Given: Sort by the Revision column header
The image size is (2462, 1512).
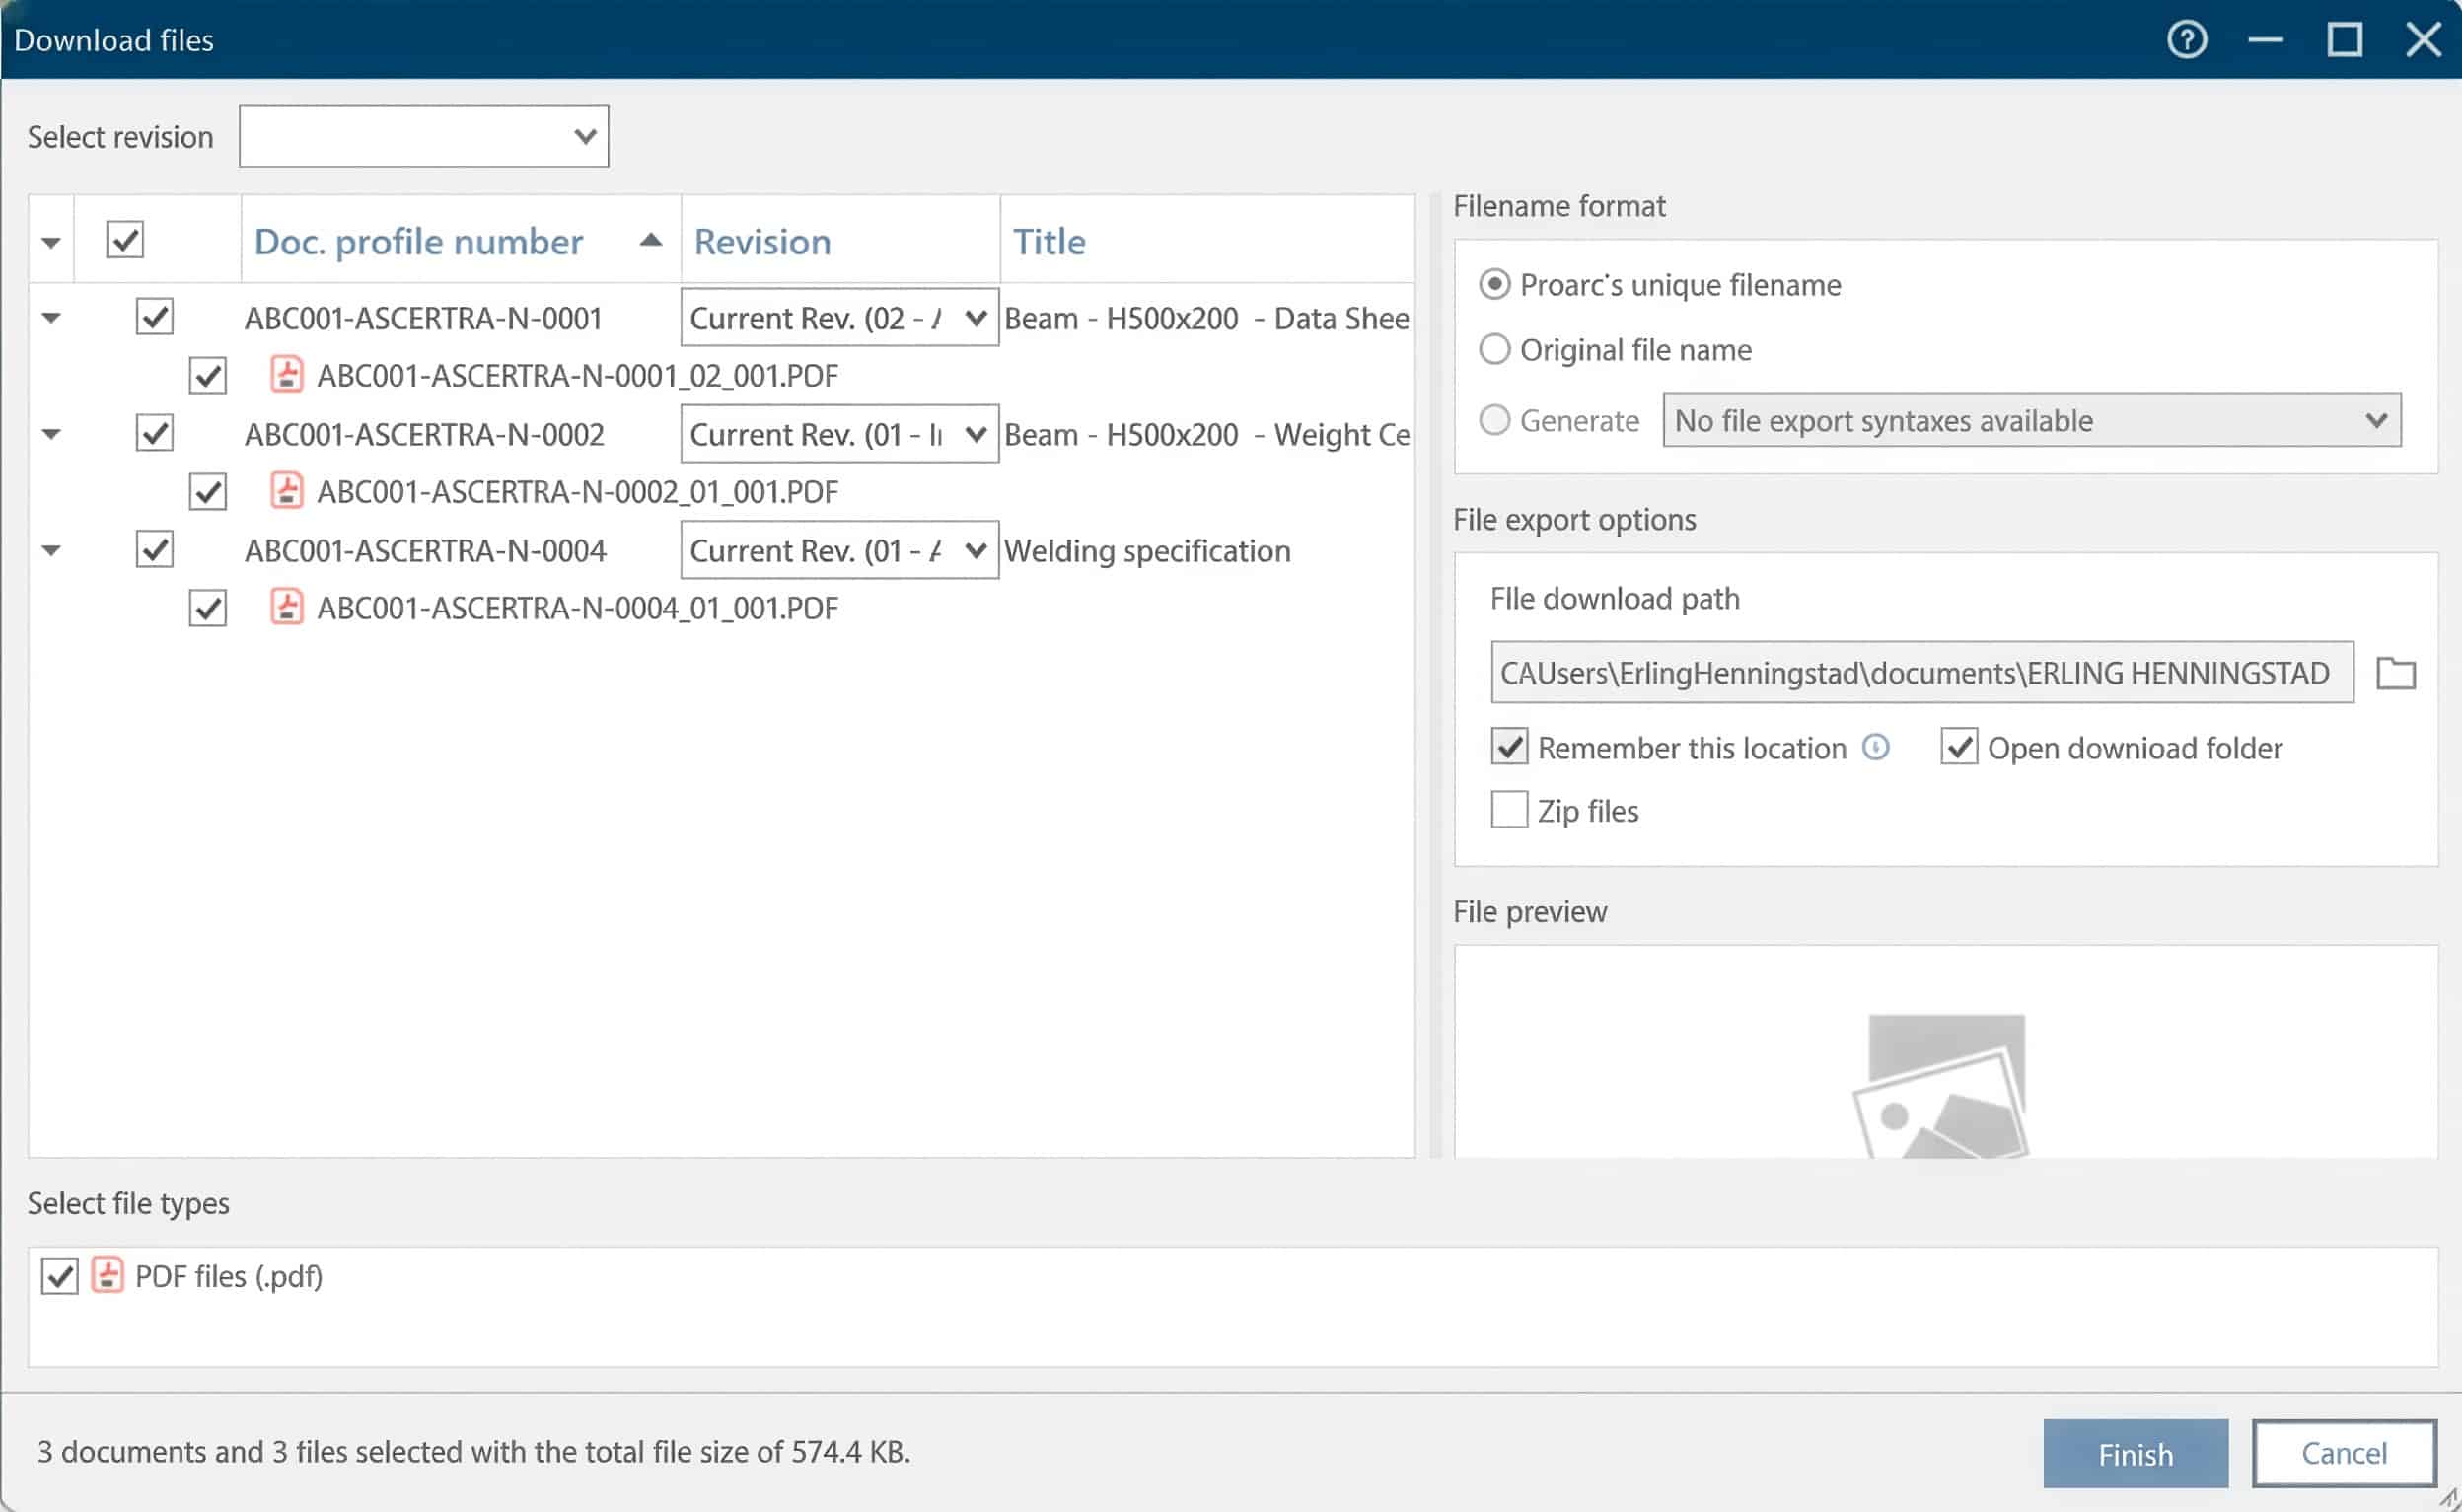Looking at the screenshot, I should [762, 241].
